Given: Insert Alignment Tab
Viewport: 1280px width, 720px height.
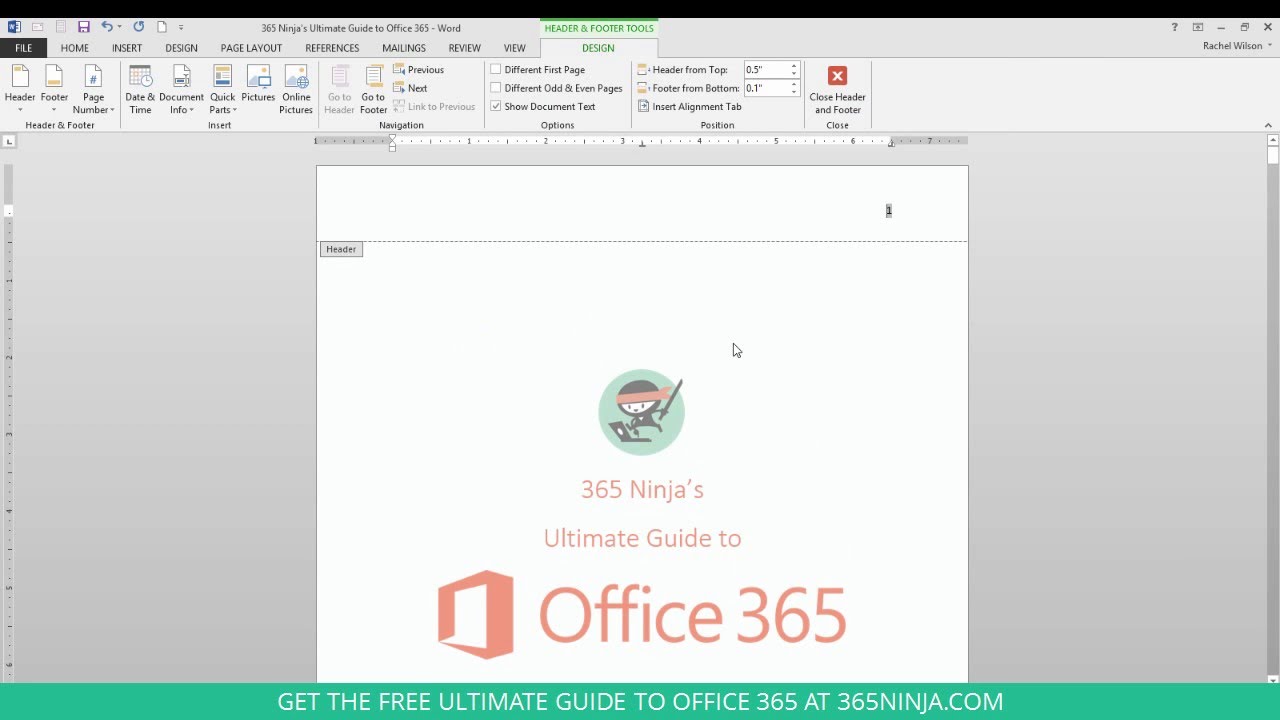Looking at the screenshot, I should click(x=690, y=106).
